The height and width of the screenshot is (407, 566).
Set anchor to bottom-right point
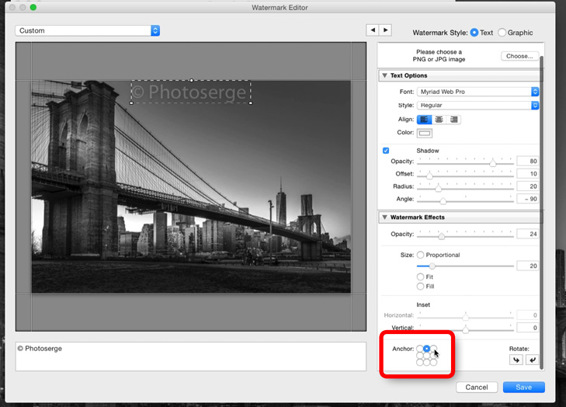[x=434, y=362]
